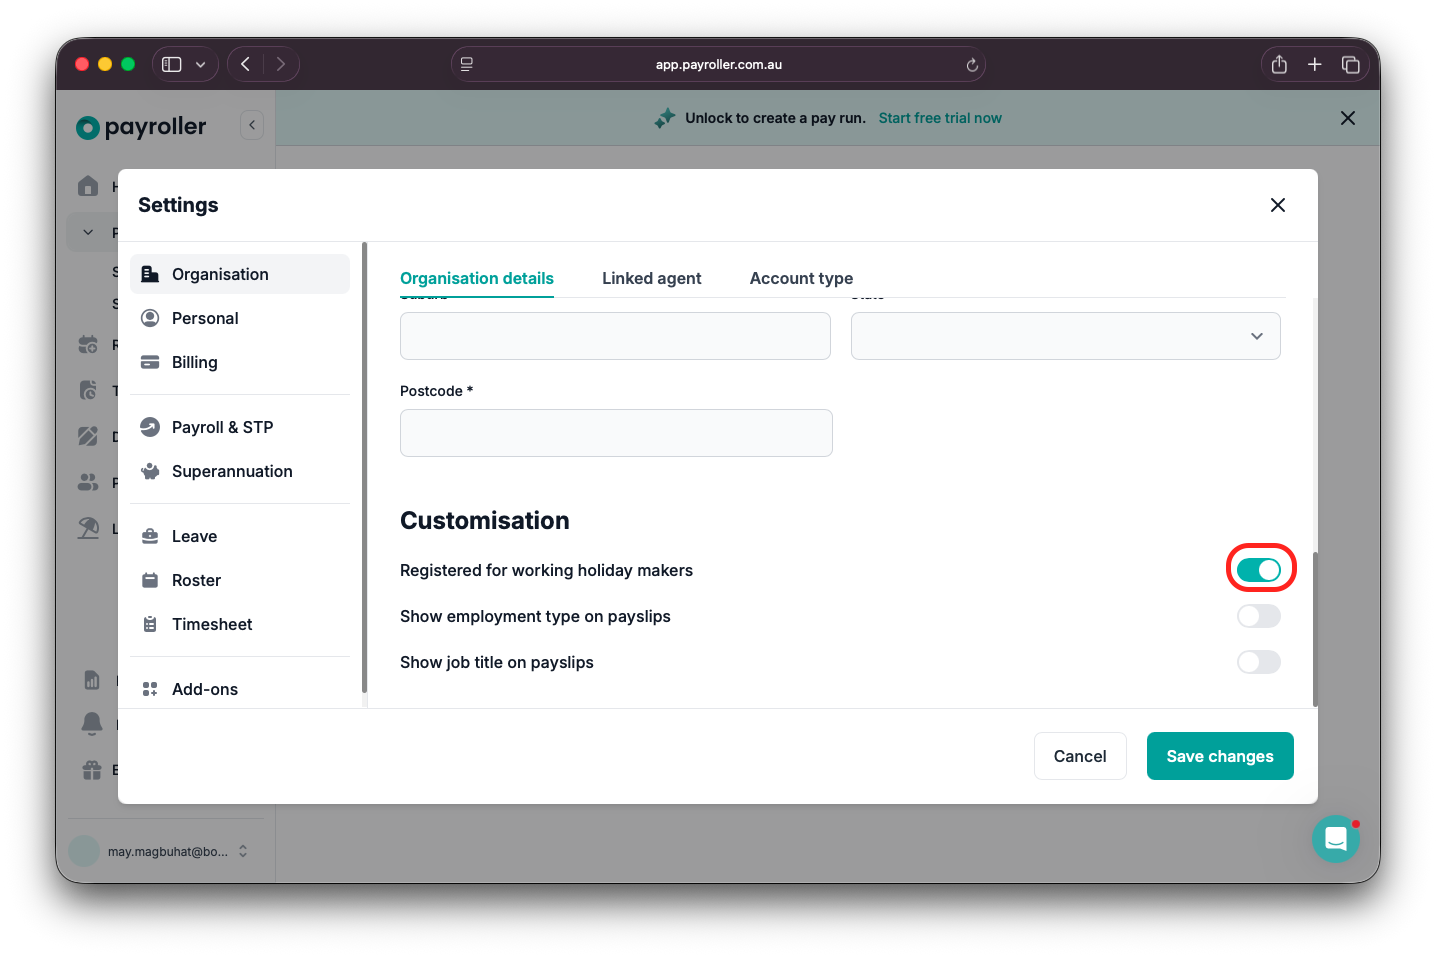Open Safari sidebar dropdown arrow

point(201,64)
